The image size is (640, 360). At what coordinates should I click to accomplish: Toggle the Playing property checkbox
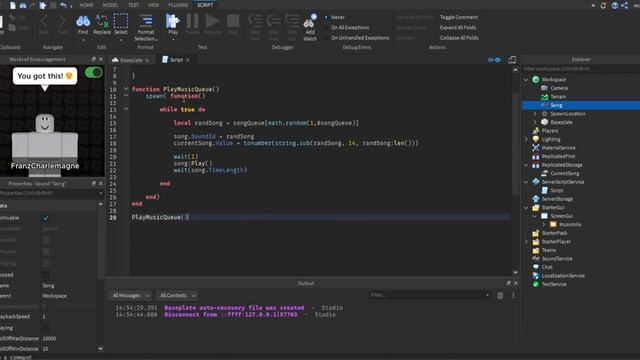coord(46,328)
